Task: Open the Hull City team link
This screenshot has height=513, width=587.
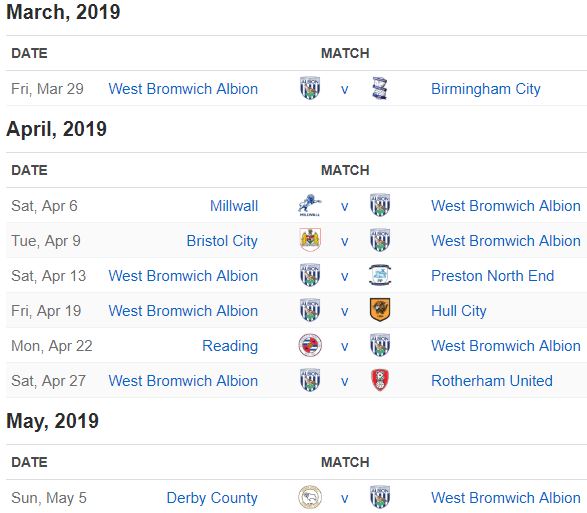Action: point(459,311)
